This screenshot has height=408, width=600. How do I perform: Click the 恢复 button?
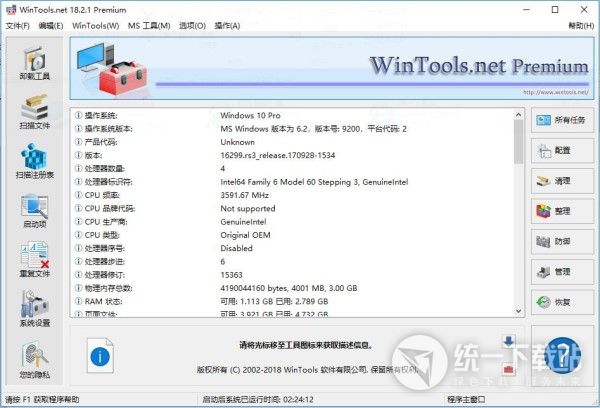(x=562, y=302)
